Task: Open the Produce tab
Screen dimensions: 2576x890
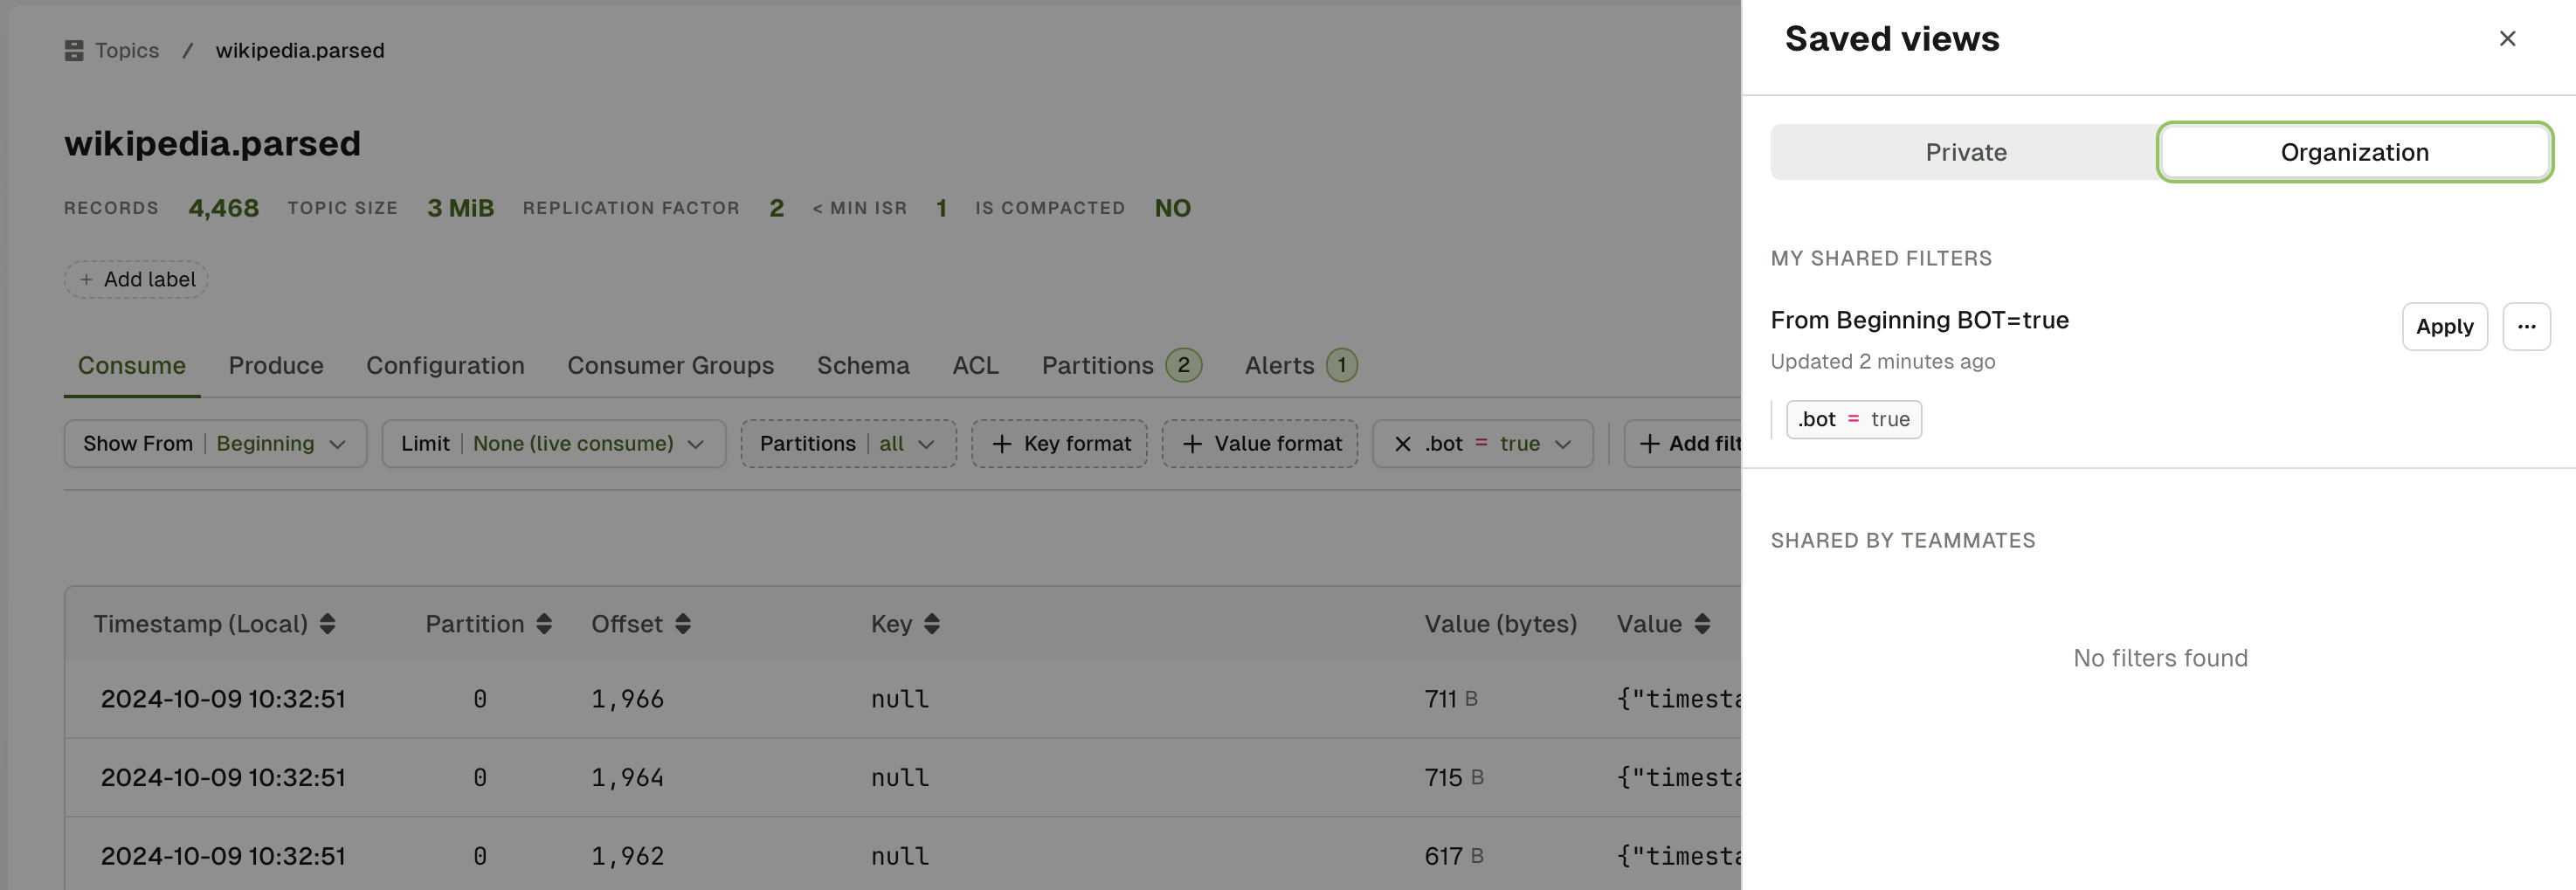Action: [276, 365]
